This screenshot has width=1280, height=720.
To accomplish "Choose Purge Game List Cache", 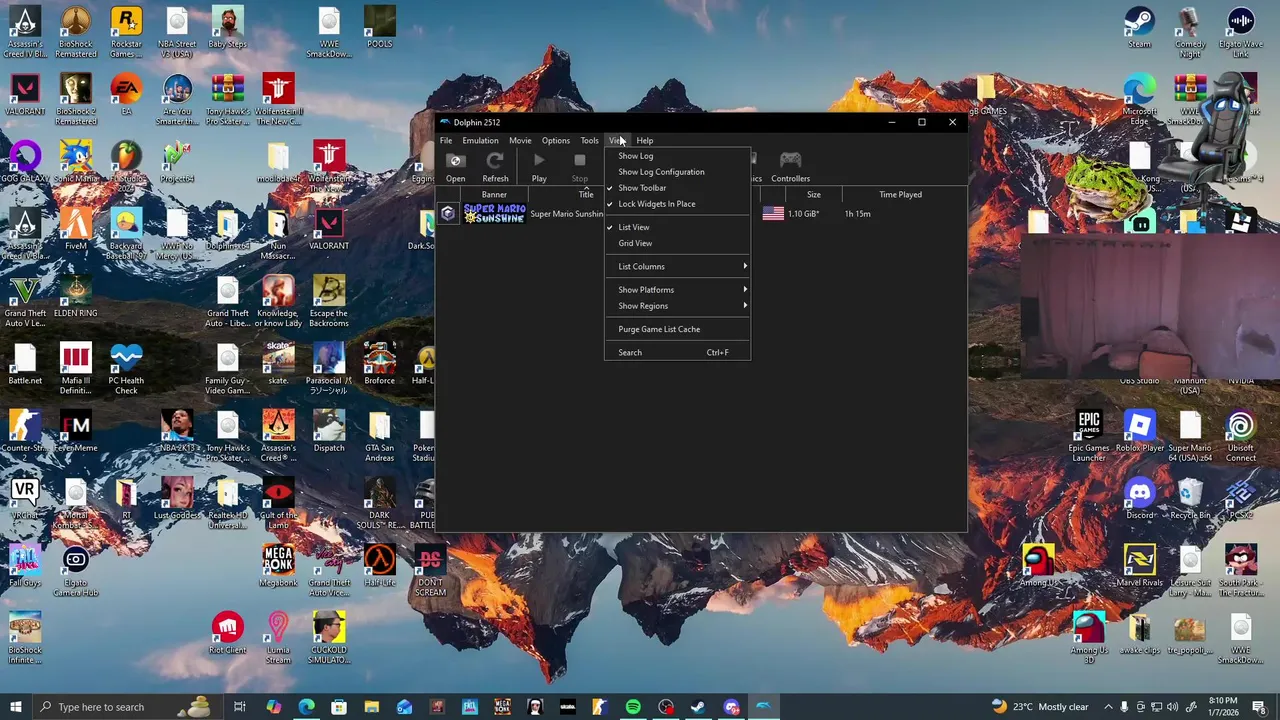I will coord(677,329).
